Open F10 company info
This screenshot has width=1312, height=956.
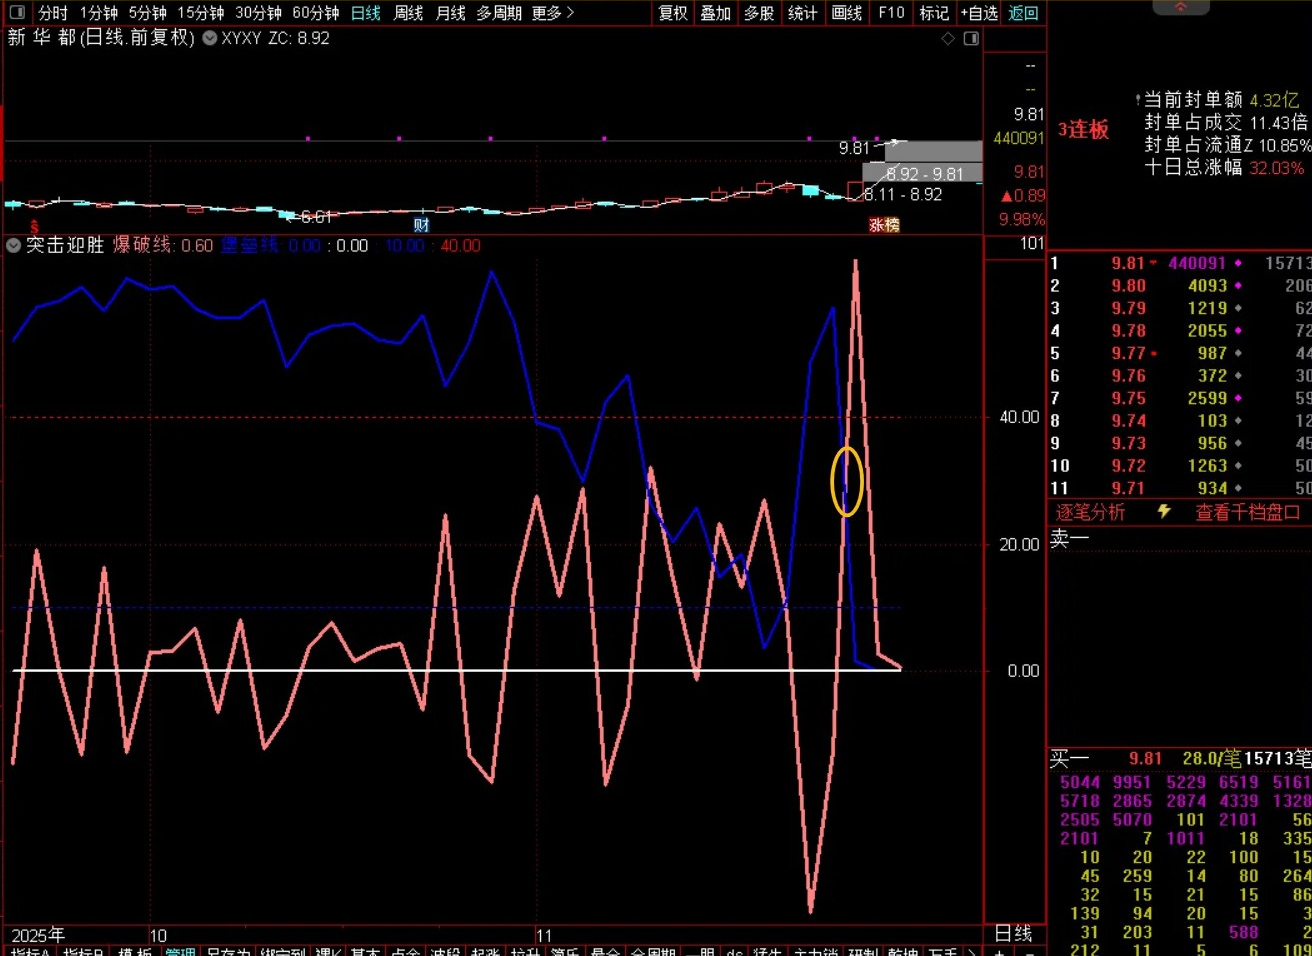pos(891,13)
